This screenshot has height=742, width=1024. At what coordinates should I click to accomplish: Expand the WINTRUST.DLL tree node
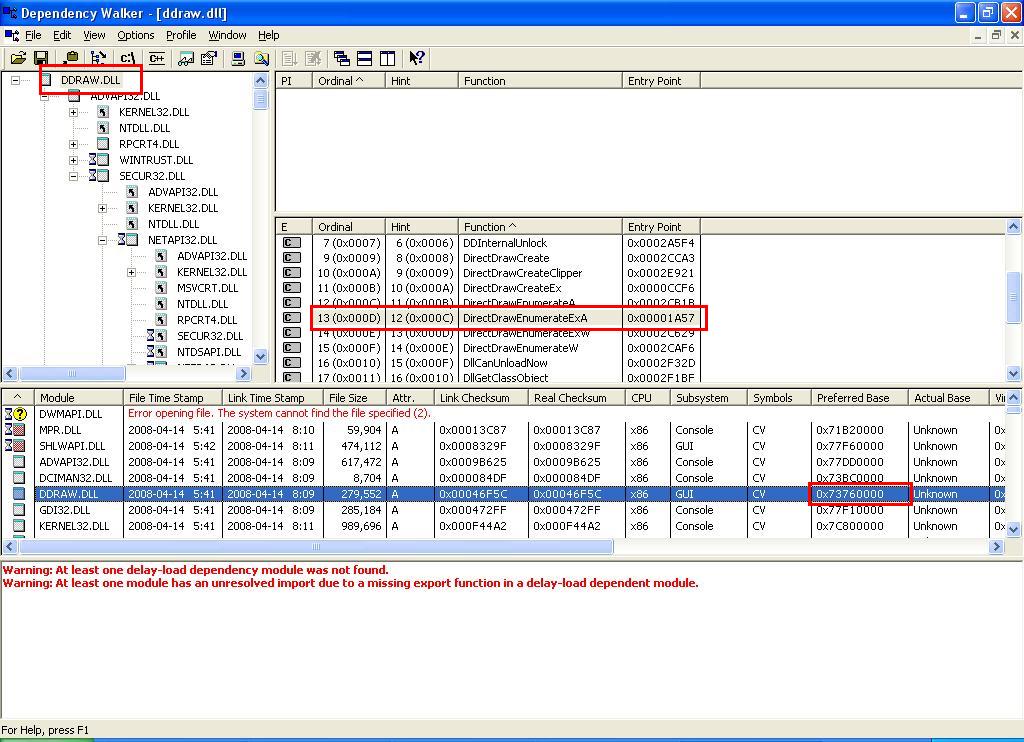click(x=73, y=160)
